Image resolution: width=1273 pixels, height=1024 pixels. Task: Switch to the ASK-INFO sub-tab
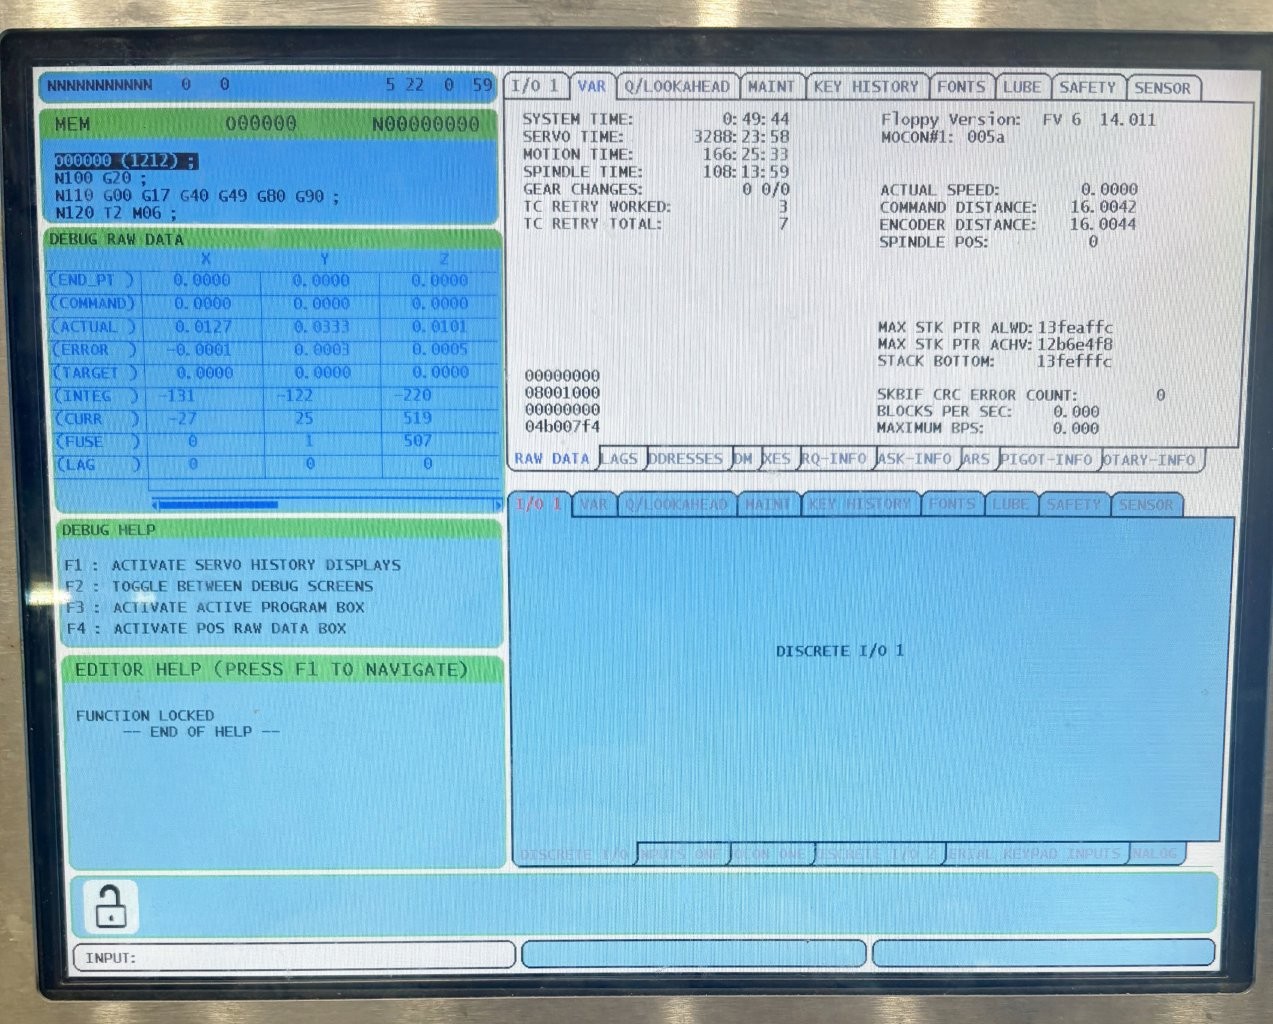tap(915, 459)
